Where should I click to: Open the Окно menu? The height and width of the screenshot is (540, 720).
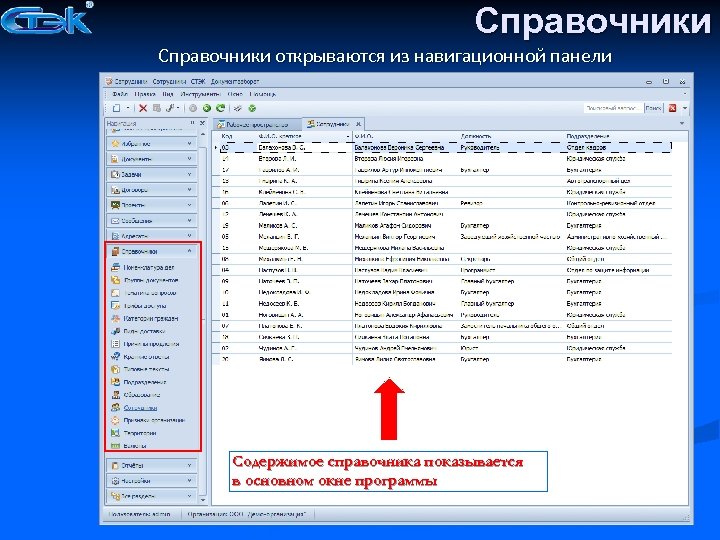(235, 94)
